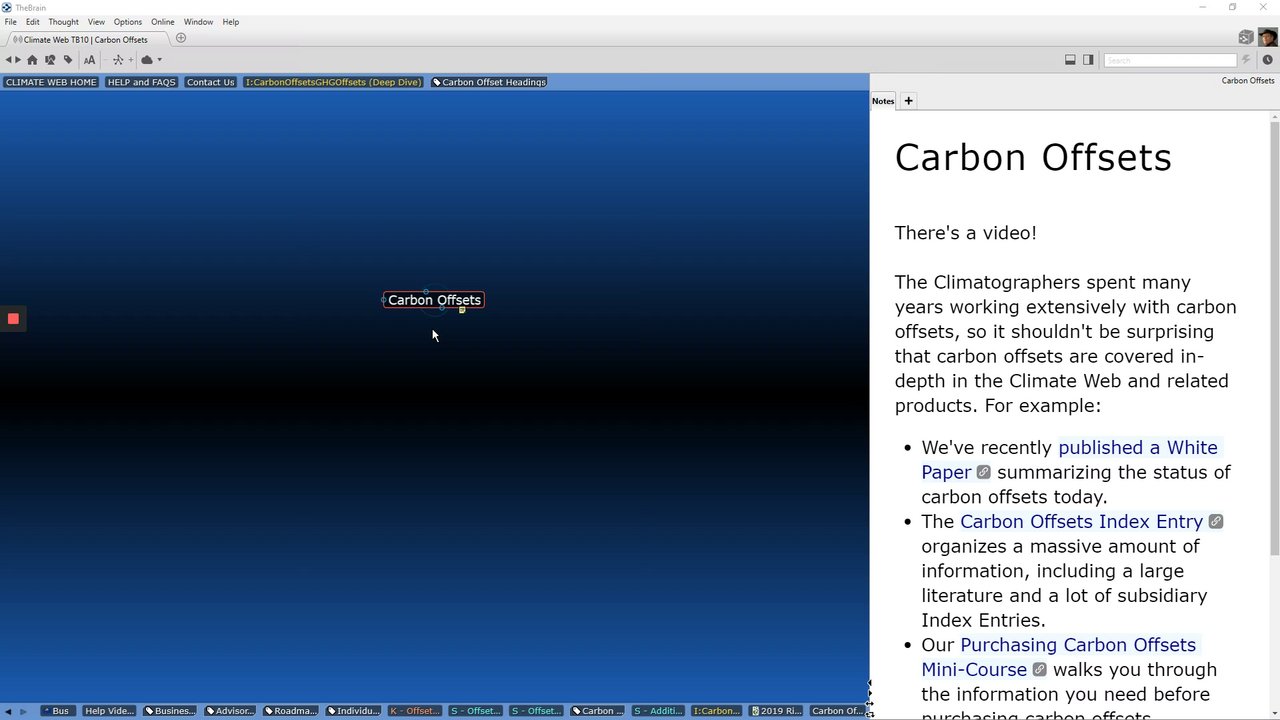1280x720 pixels.
Task: Open the 'published a White Paper' link
Action: coord(1069,460)
